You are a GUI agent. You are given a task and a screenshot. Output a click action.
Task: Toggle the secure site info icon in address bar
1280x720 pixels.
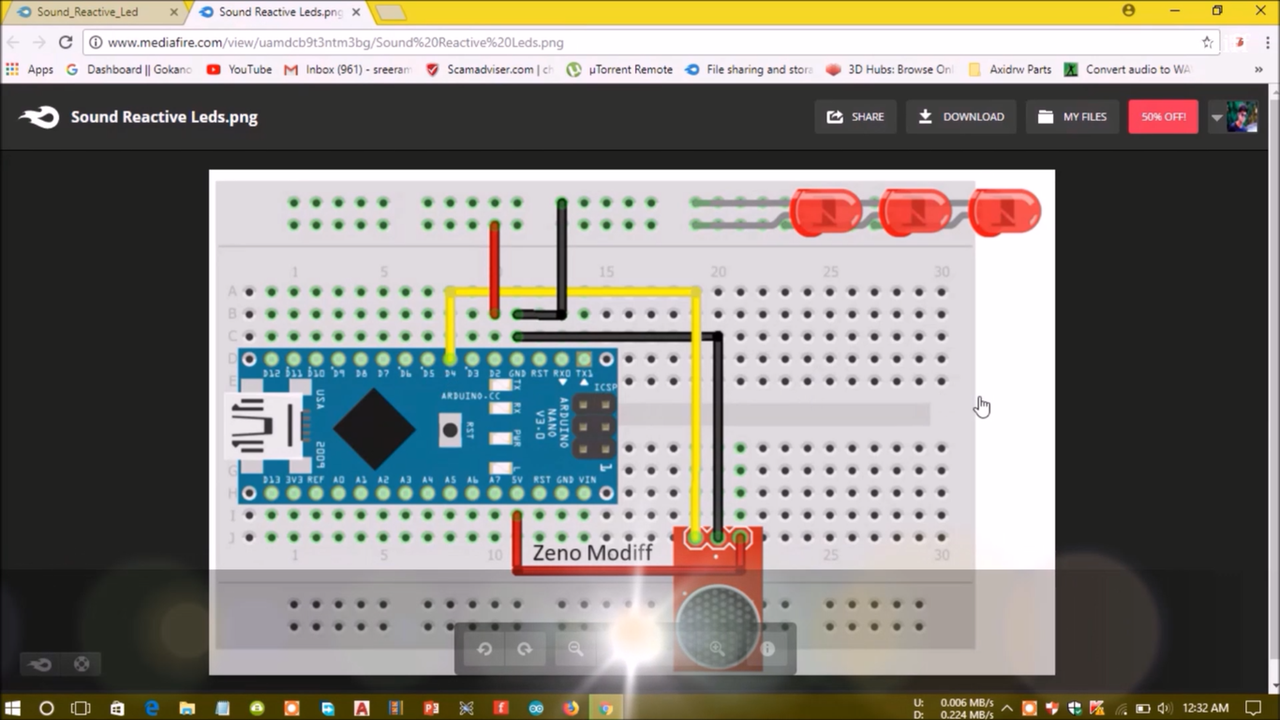pos(93,43)
